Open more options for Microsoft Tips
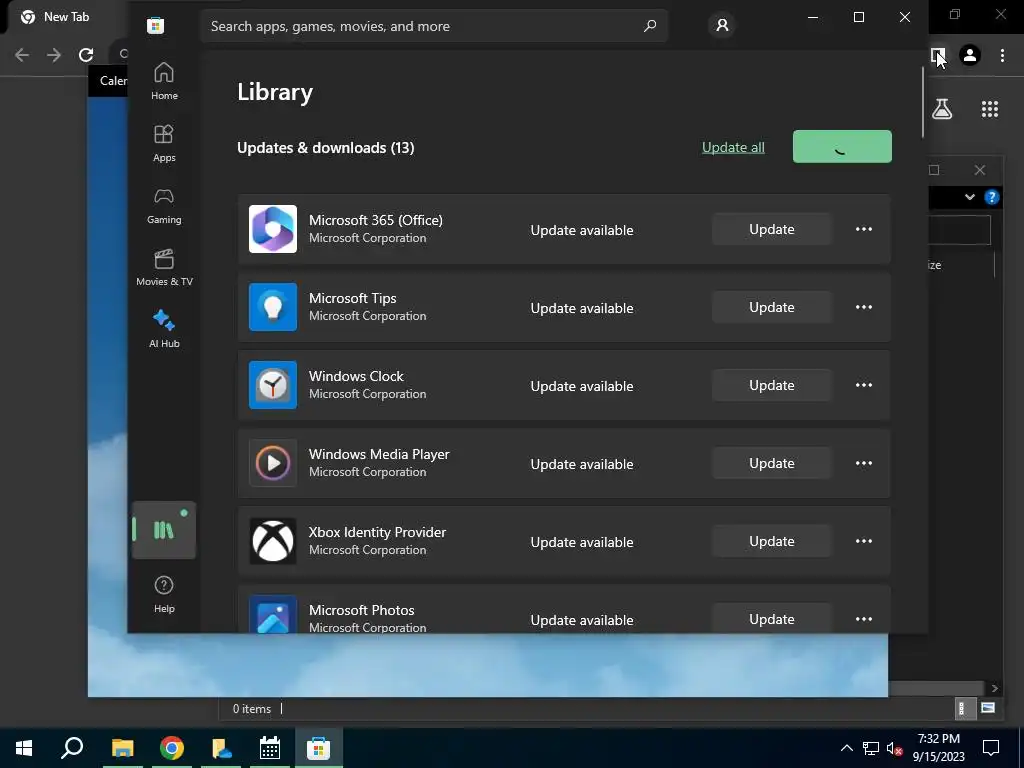Image resolution: width=1024 pixels, height=768 pixels. click(x=864, y=307)
